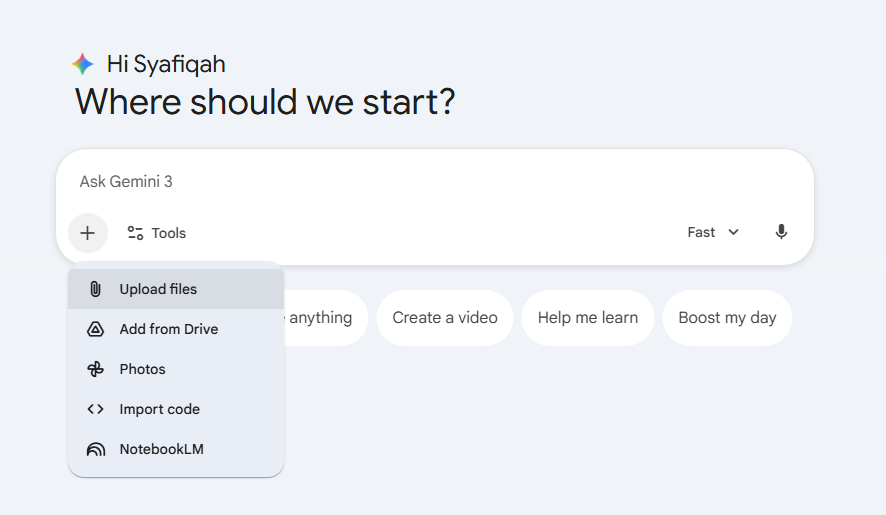
Task: Expand the Fast model dropdown
Action: (713, 232)
